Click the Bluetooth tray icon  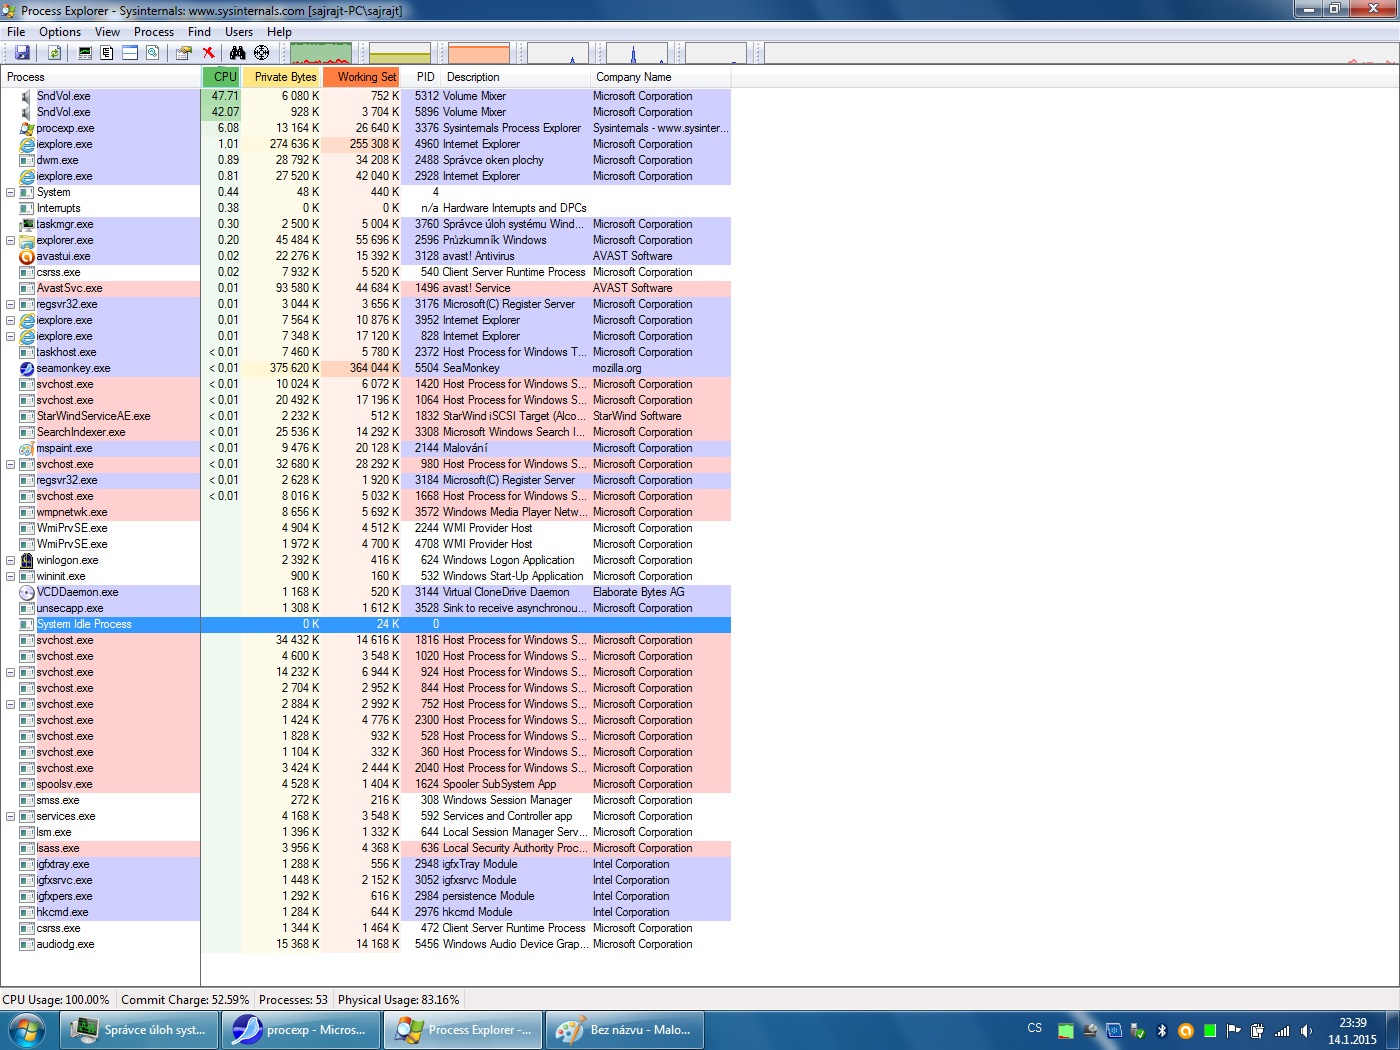[x=1162, y=1030]
